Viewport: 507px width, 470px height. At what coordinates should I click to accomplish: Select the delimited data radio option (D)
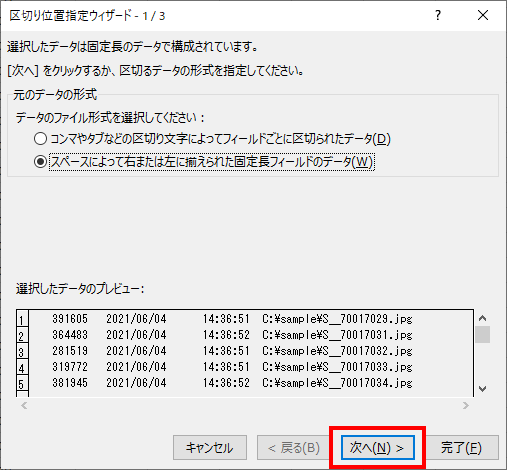pos(40,139)
